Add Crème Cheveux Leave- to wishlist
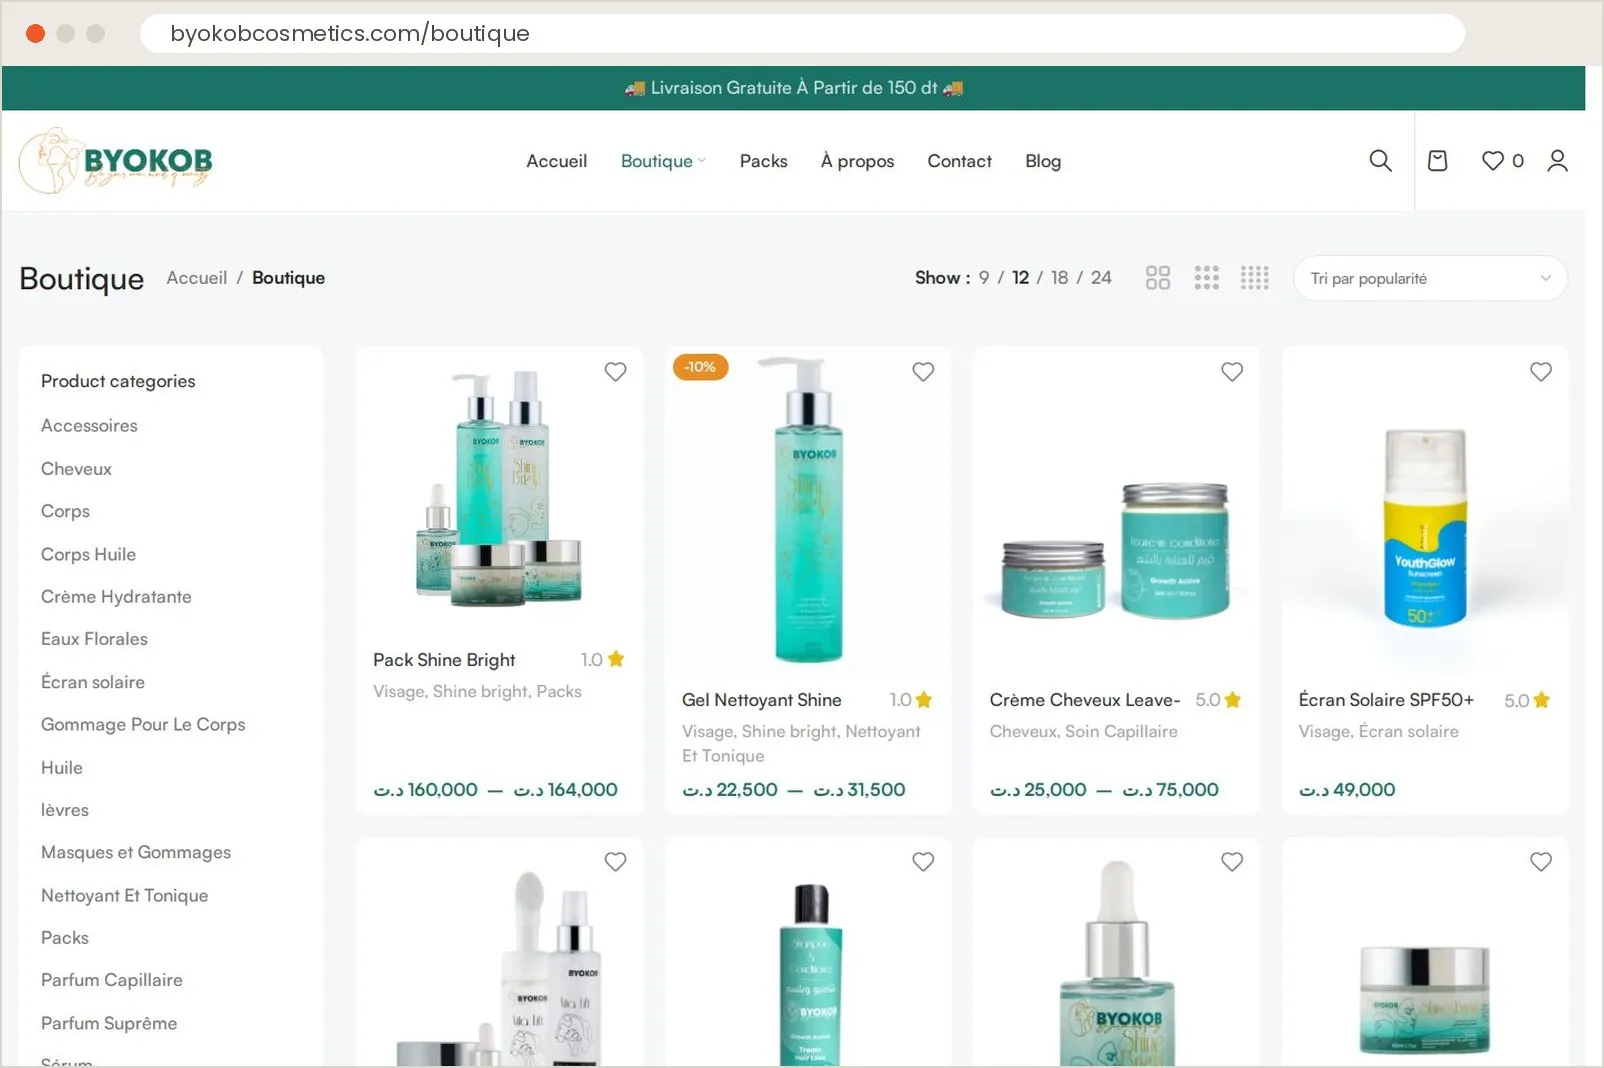The width and height of the screenshot is (1604, 1068). pos(1232,372)
